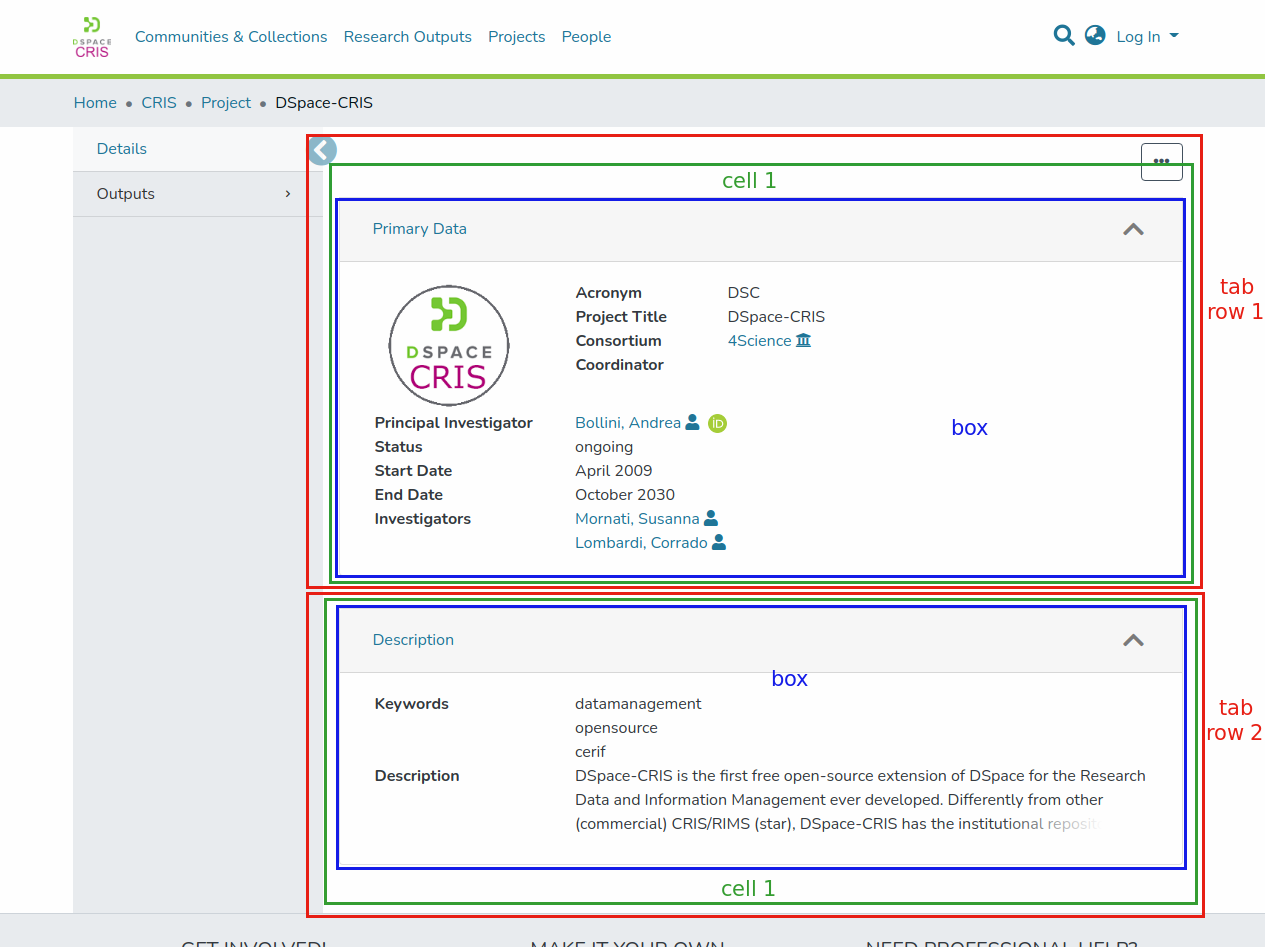Screen dimensions: 1265x948
Task: Collapse the Description section chevron
Action: pos(1132,640)
